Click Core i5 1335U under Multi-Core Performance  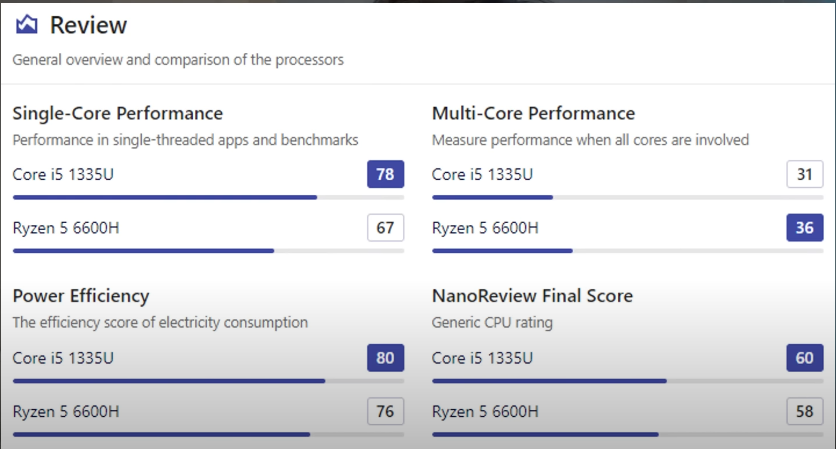(x=482, y=174)
